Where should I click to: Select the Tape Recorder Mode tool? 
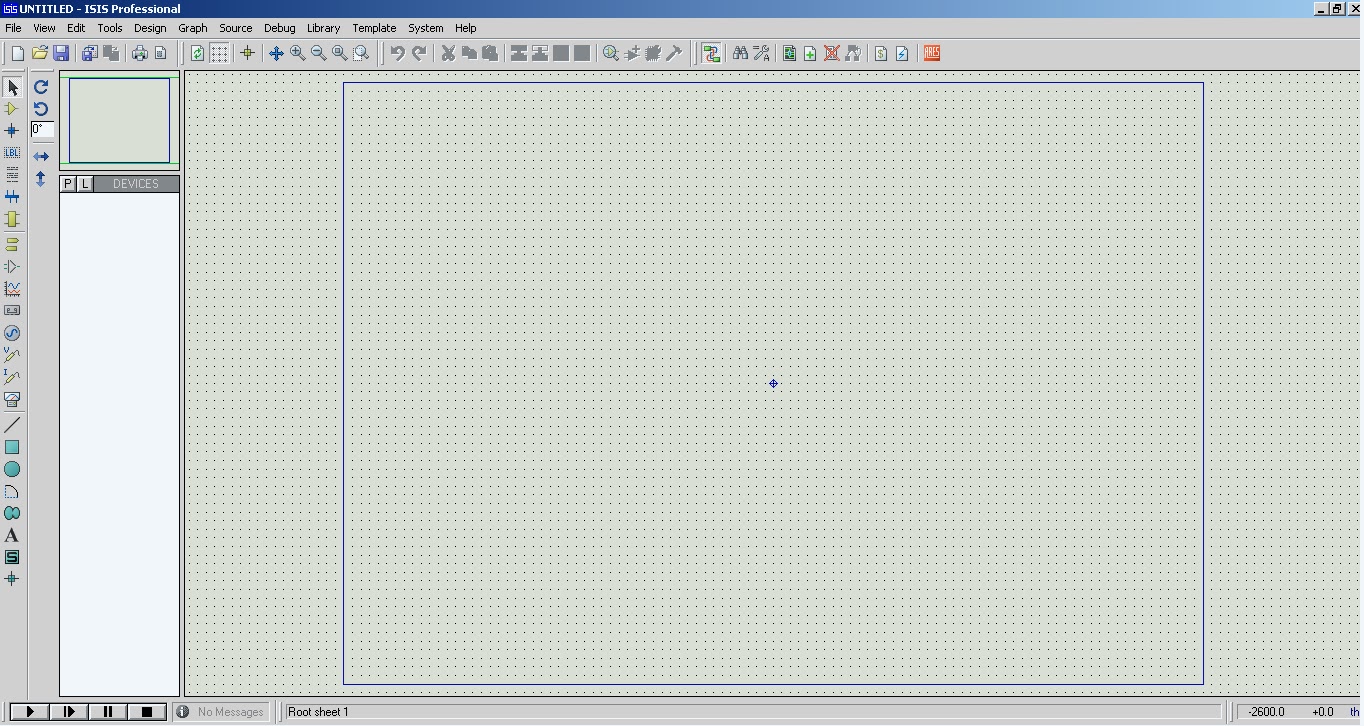coord(12,310)
